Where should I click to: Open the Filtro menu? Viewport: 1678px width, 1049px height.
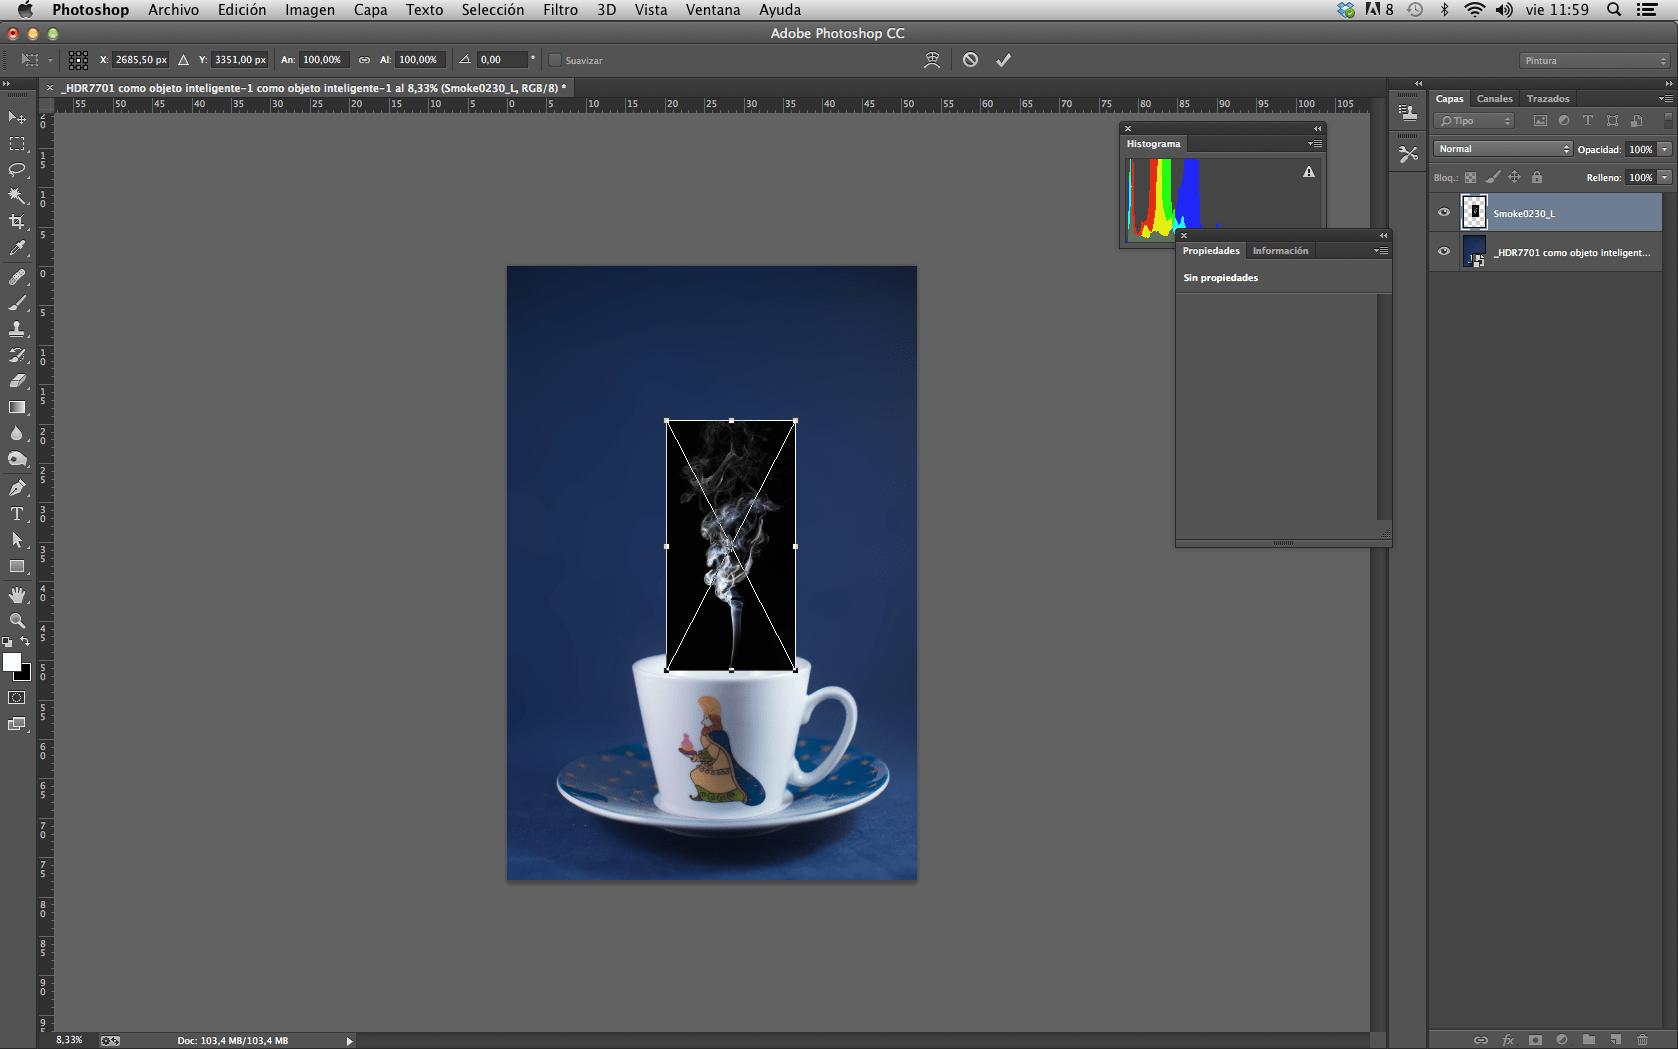click(560, 10)
